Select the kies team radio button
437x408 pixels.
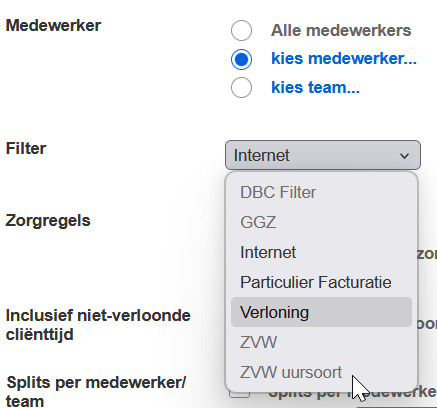point(241,88)
